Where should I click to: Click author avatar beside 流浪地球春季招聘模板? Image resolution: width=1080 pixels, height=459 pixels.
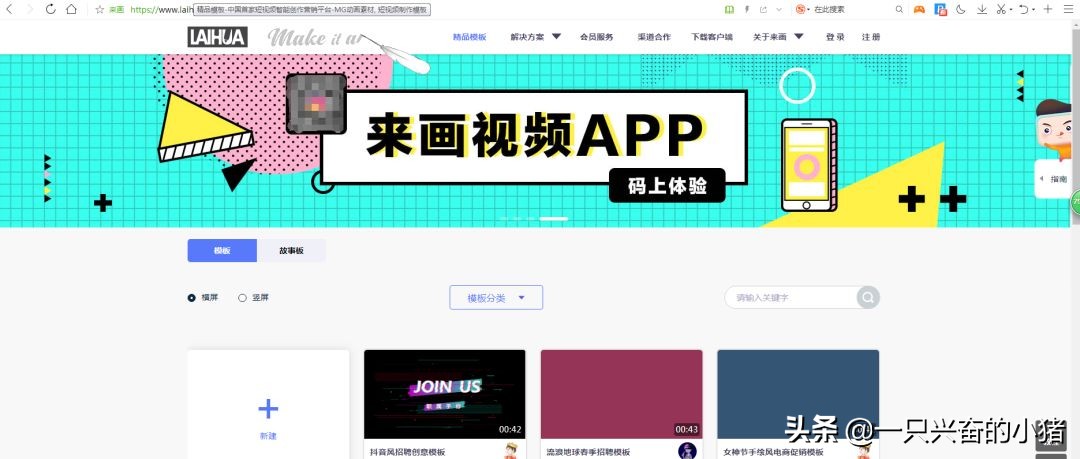(687, 451)
